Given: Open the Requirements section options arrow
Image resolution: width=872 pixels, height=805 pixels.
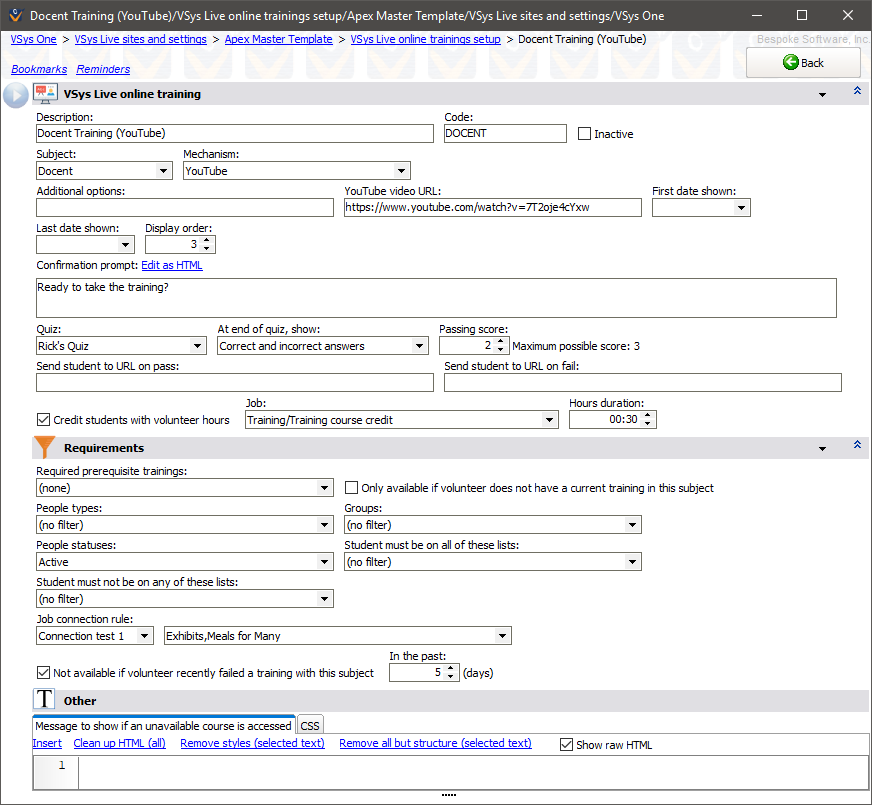Looking at the screenshot, I should pyautogui.click(x=822, y=449).
